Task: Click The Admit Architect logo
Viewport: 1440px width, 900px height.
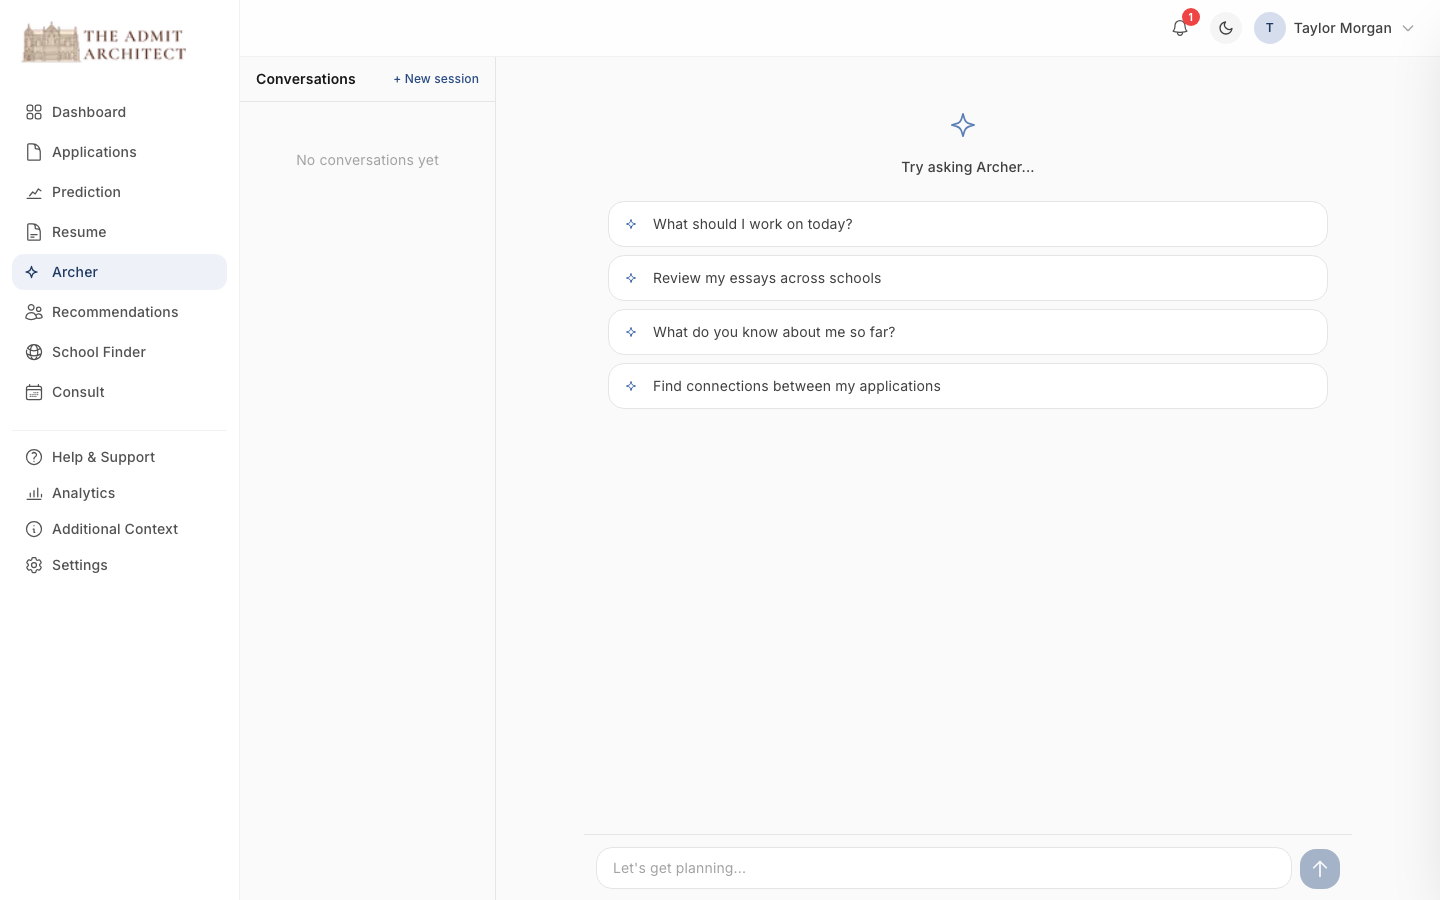Action: coord(104,43)
